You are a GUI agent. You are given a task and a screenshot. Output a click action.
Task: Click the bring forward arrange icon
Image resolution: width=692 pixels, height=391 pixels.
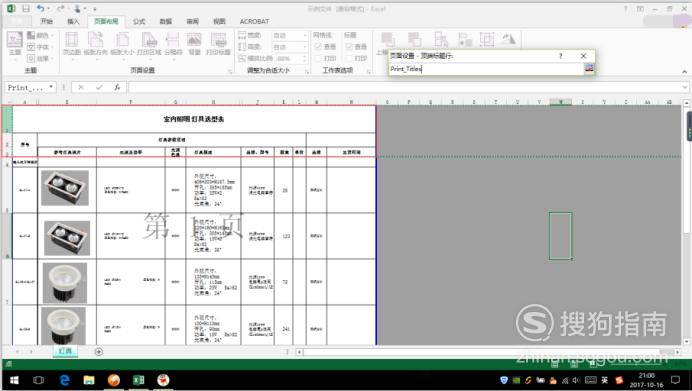(x=387, y=39)
